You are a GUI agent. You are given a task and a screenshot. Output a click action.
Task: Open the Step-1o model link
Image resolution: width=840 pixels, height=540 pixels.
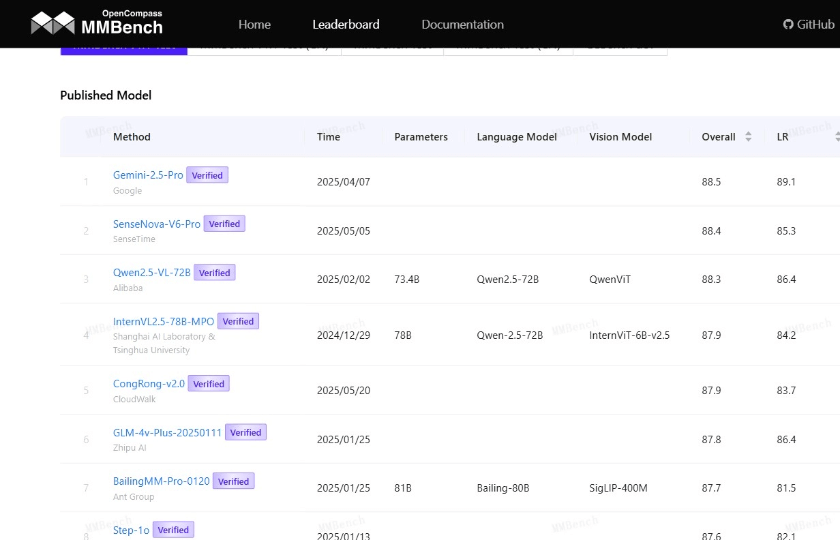click(x=131, y=530)
